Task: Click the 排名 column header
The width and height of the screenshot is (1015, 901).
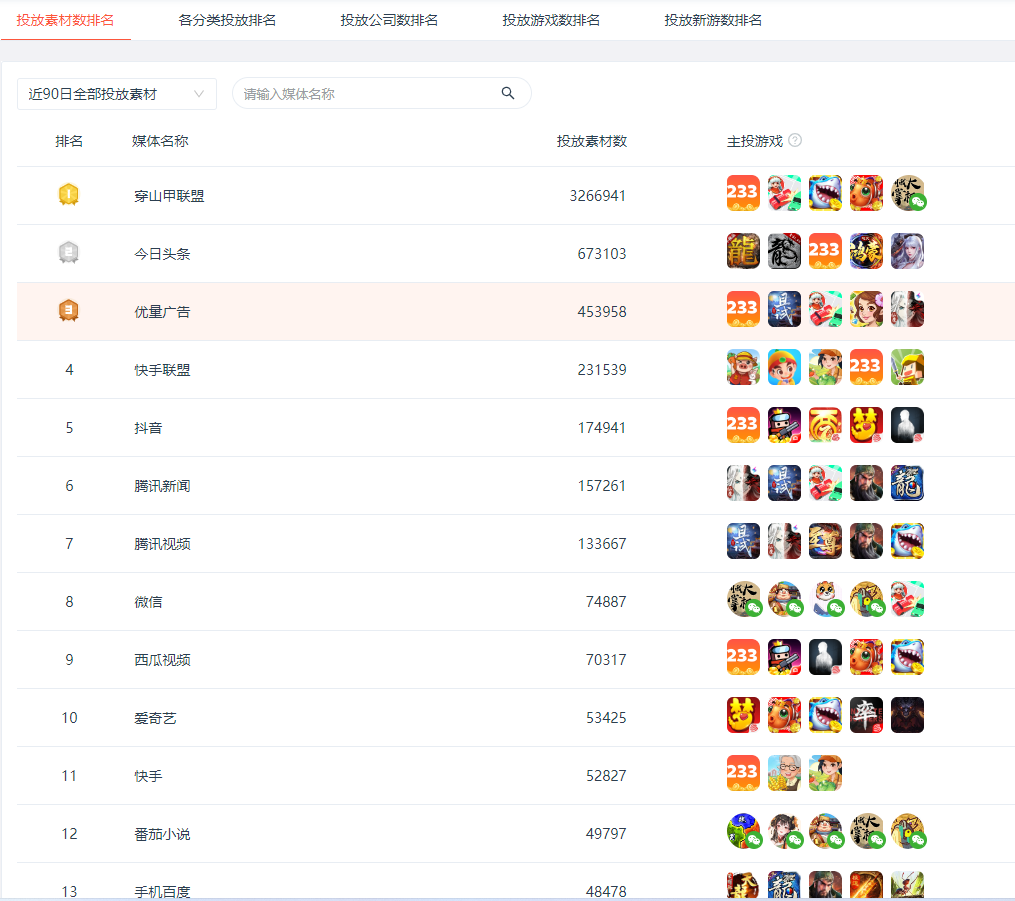Action: click(x=69, y=141)
